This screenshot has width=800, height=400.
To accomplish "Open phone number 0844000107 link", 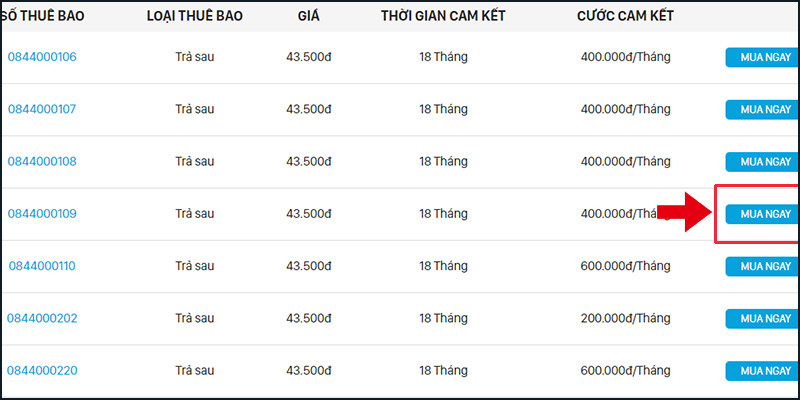I will (x=42, y=109).
